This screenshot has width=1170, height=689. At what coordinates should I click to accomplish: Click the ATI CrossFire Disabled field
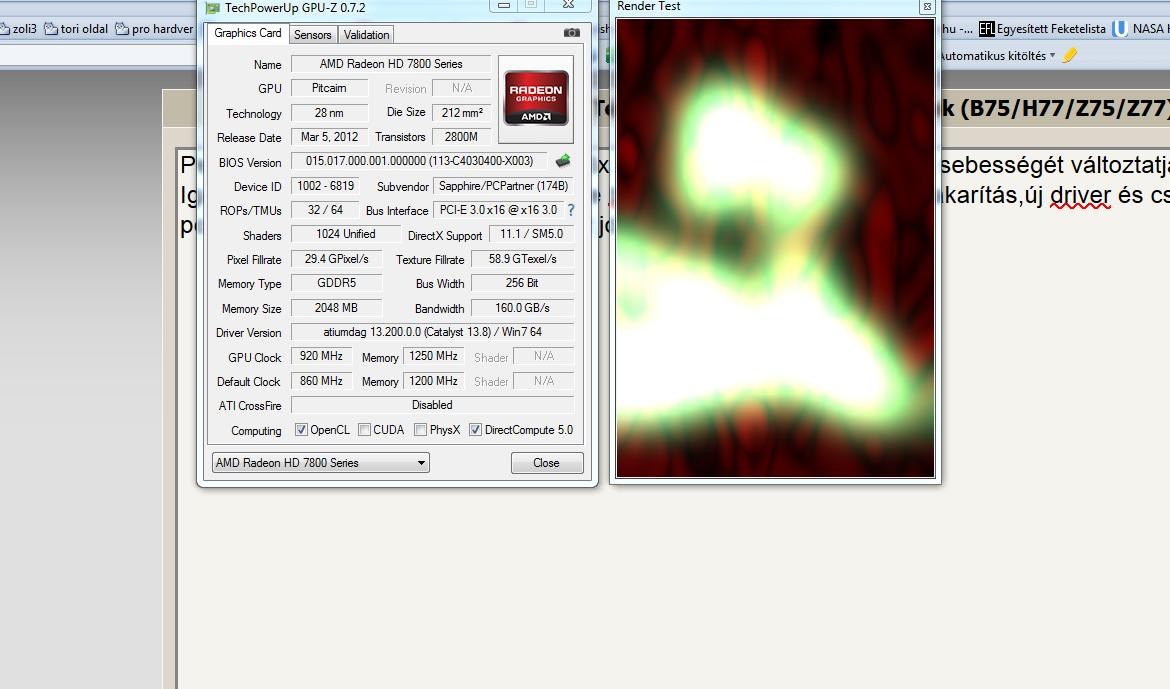433,405
